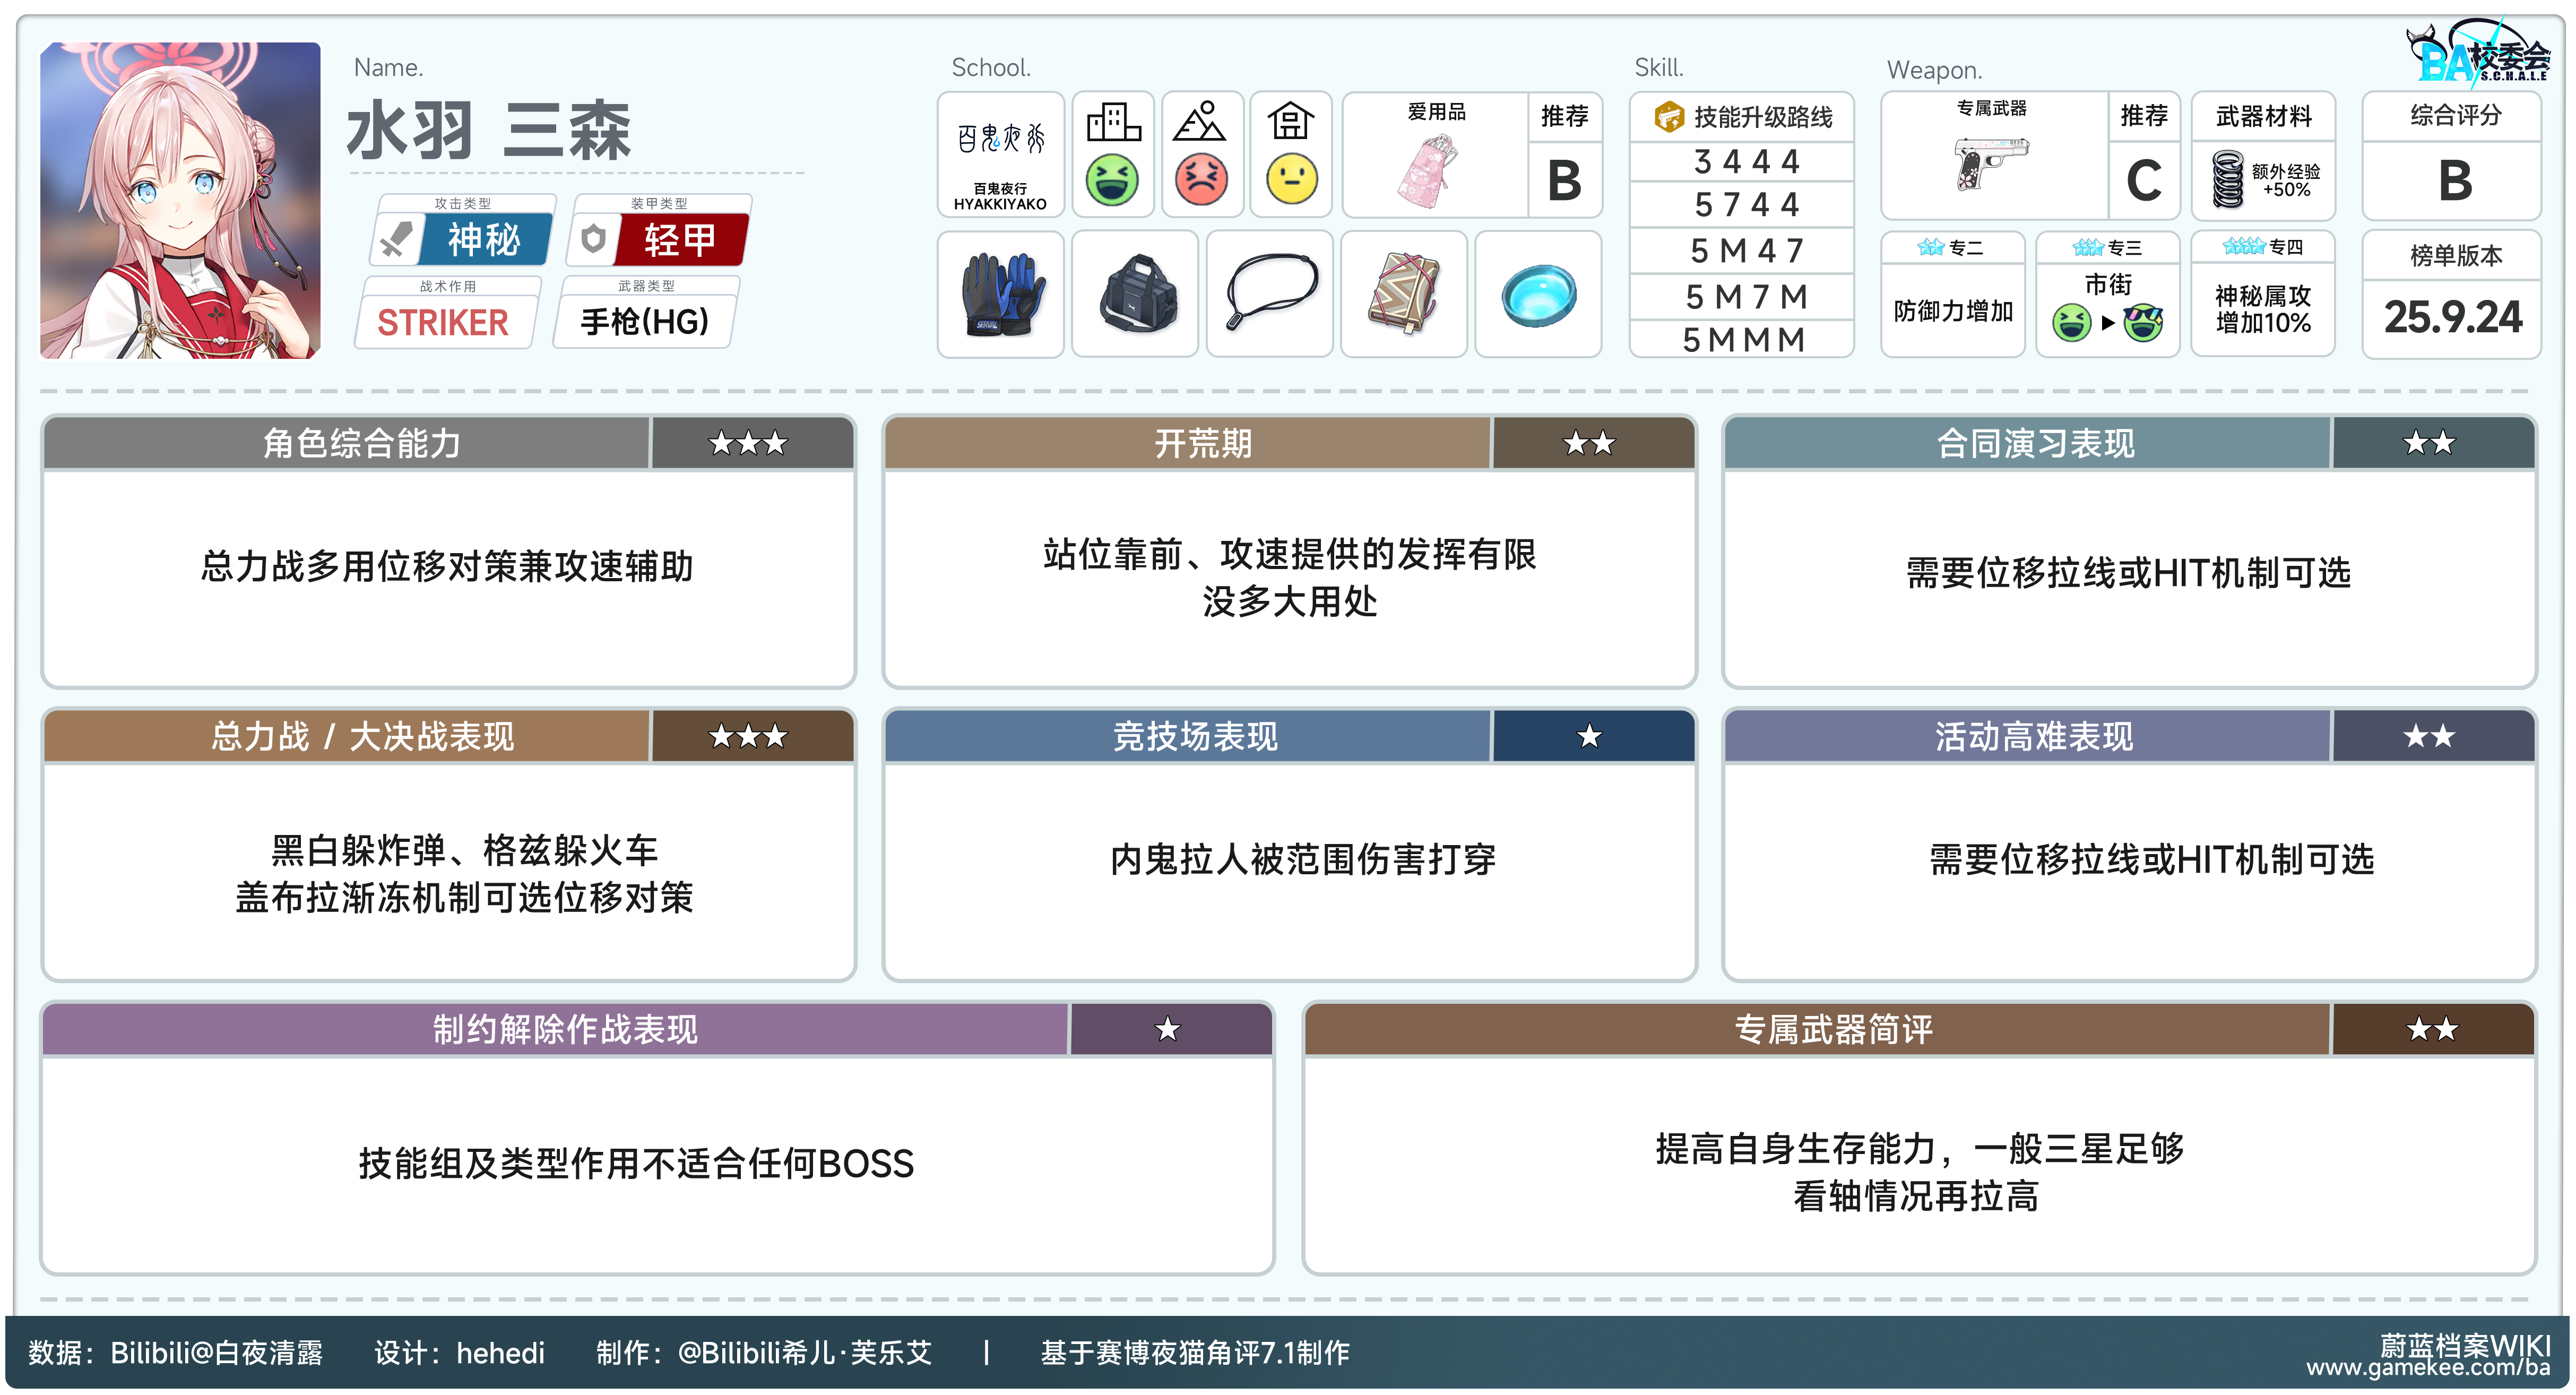Select the 竞技场表现 section header
This screenshot has width=2576, height=1395.
pos(1195,737)
